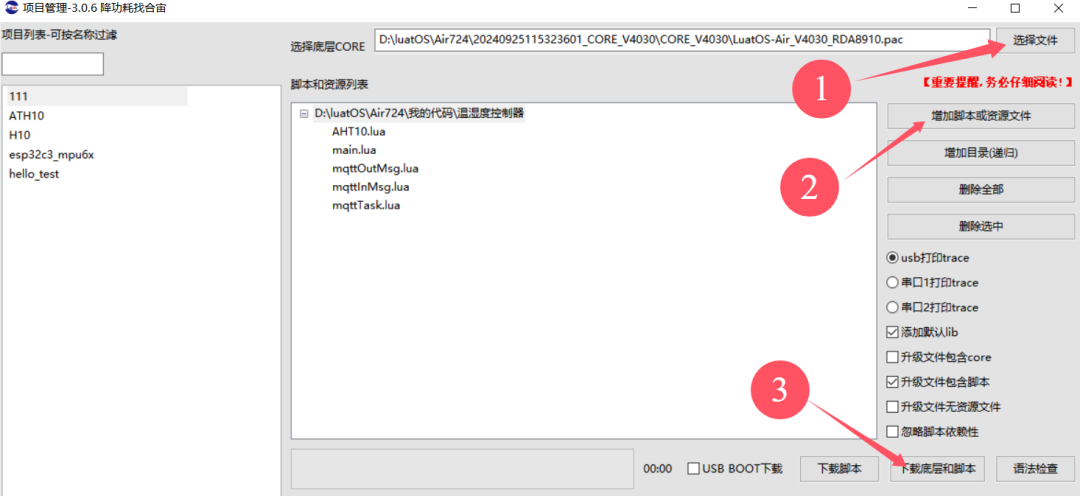The height and width of the screenshot is (496, 1080).
Task: Focus the project name filter field
Action: (x=53, y=64)
